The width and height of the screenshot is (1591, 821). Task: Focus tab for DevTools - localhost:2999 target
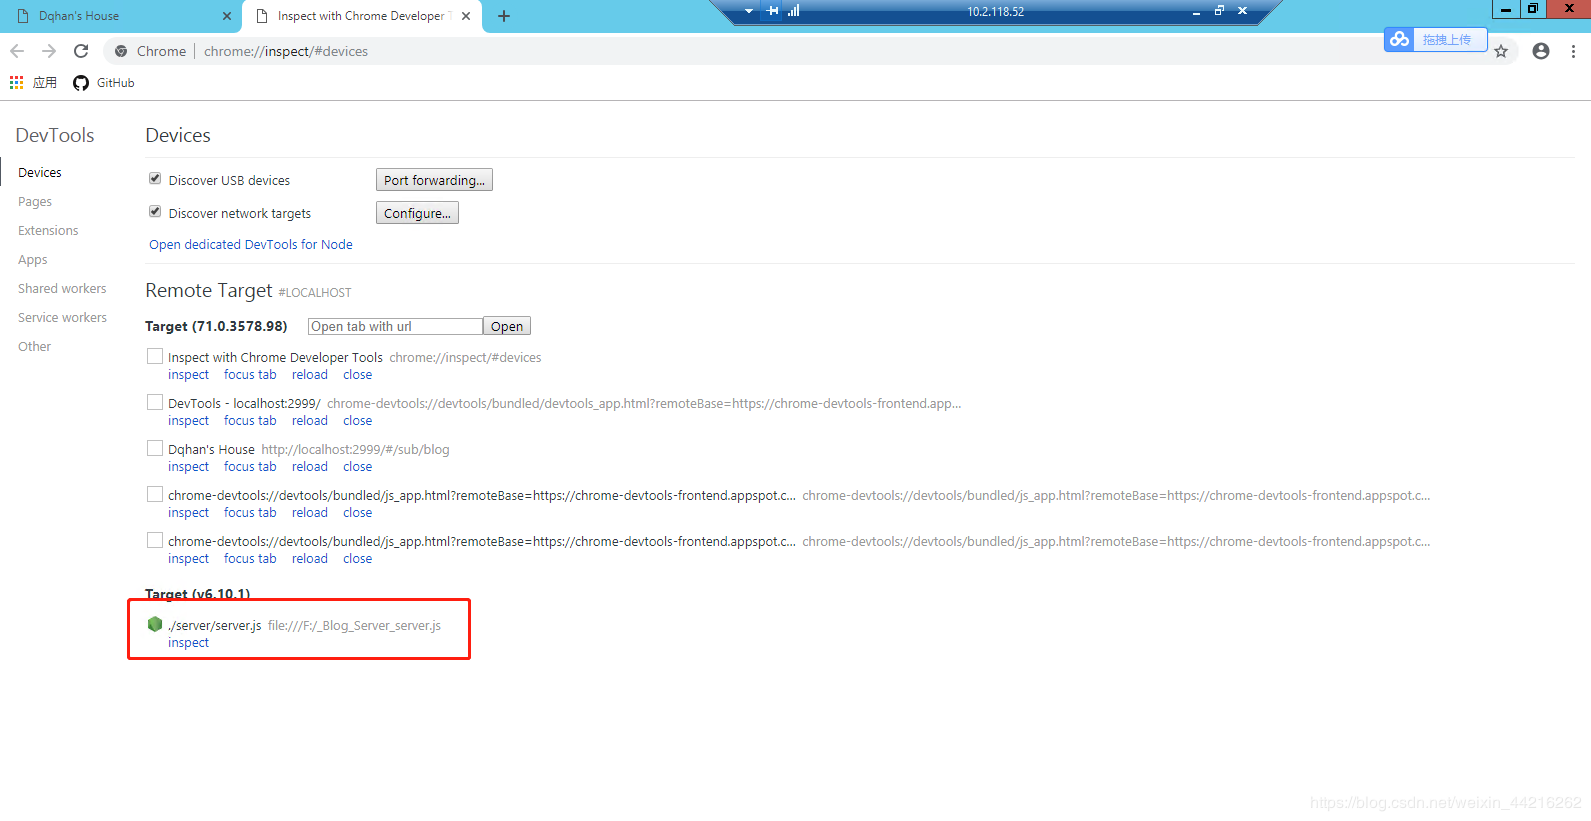tap(250, 421)
